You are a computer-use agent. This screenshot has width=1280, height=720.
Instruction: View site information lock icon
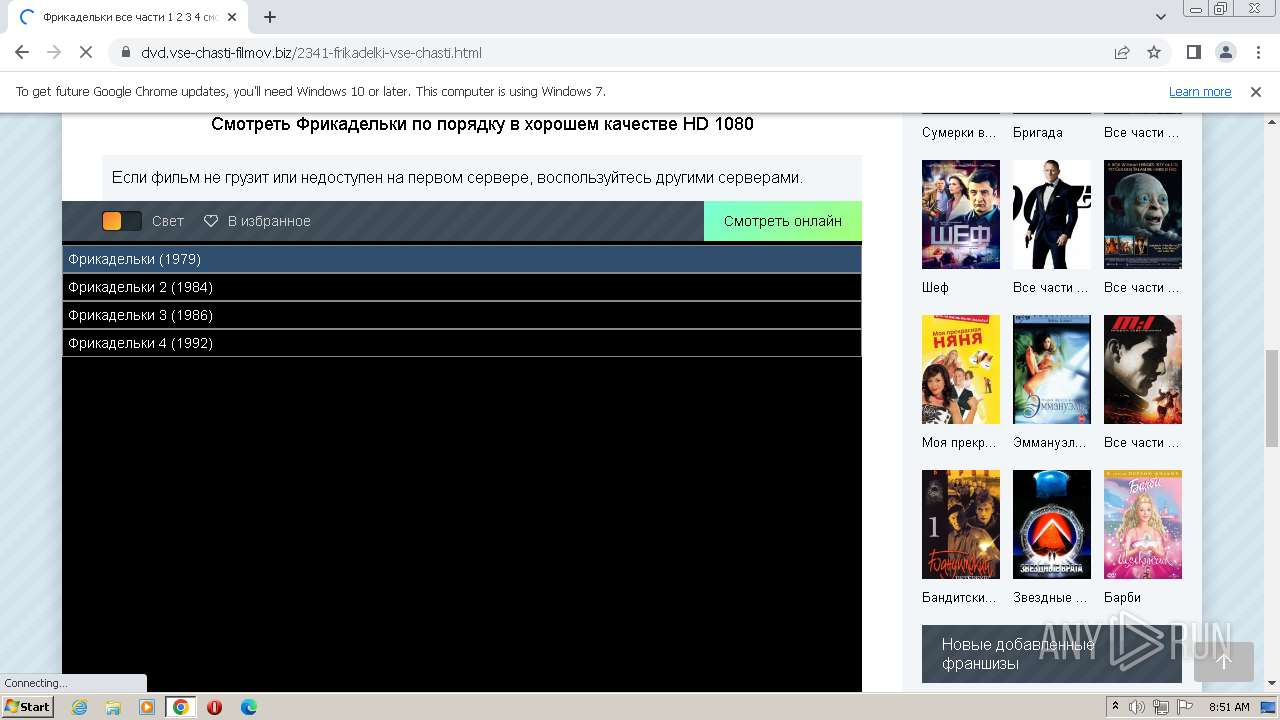125,52
